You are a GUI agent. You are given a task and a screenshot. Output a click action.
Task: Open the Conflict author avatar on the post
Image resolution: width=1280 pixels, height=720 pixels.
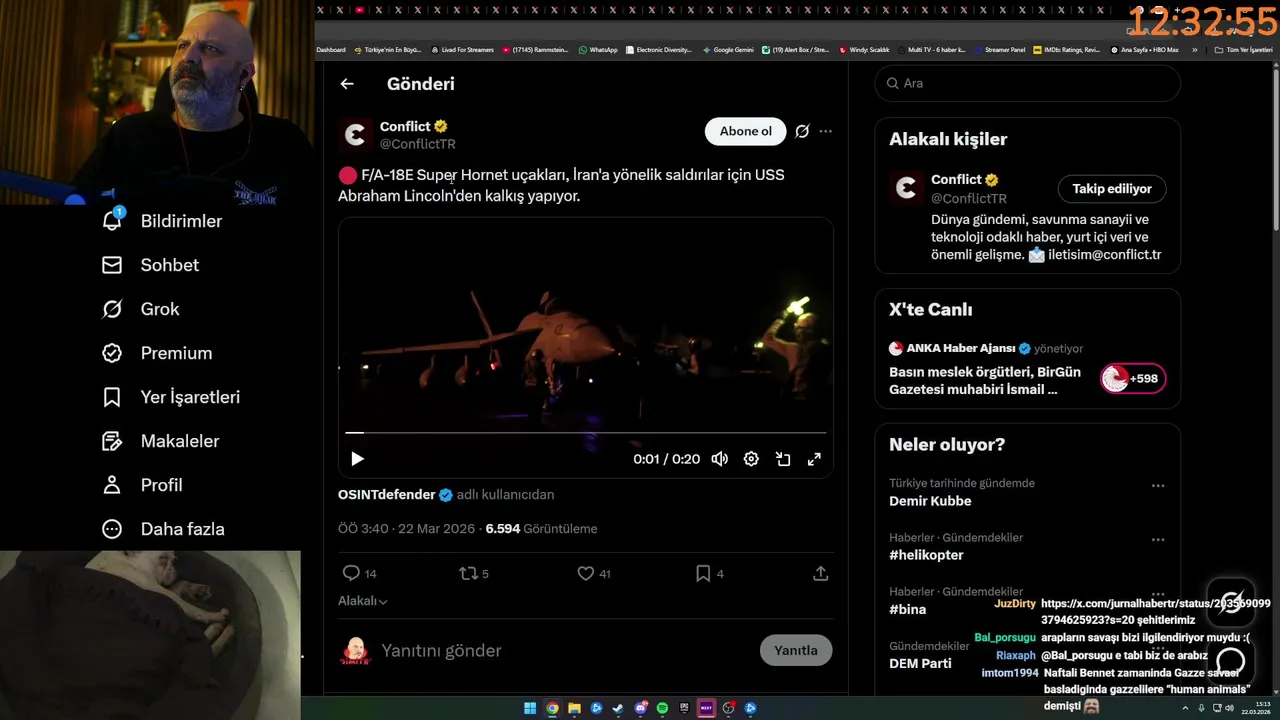[355, 135]
